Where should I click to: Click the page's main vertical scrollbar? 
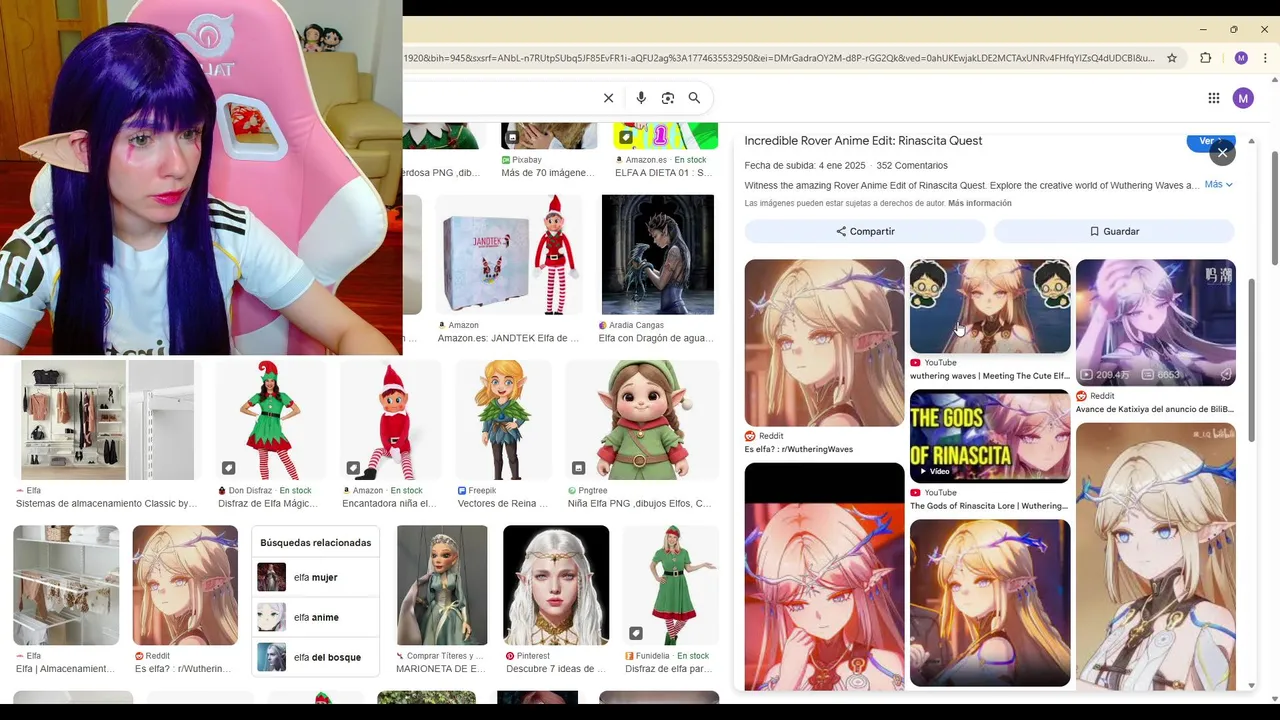(x=1274, y=209)
